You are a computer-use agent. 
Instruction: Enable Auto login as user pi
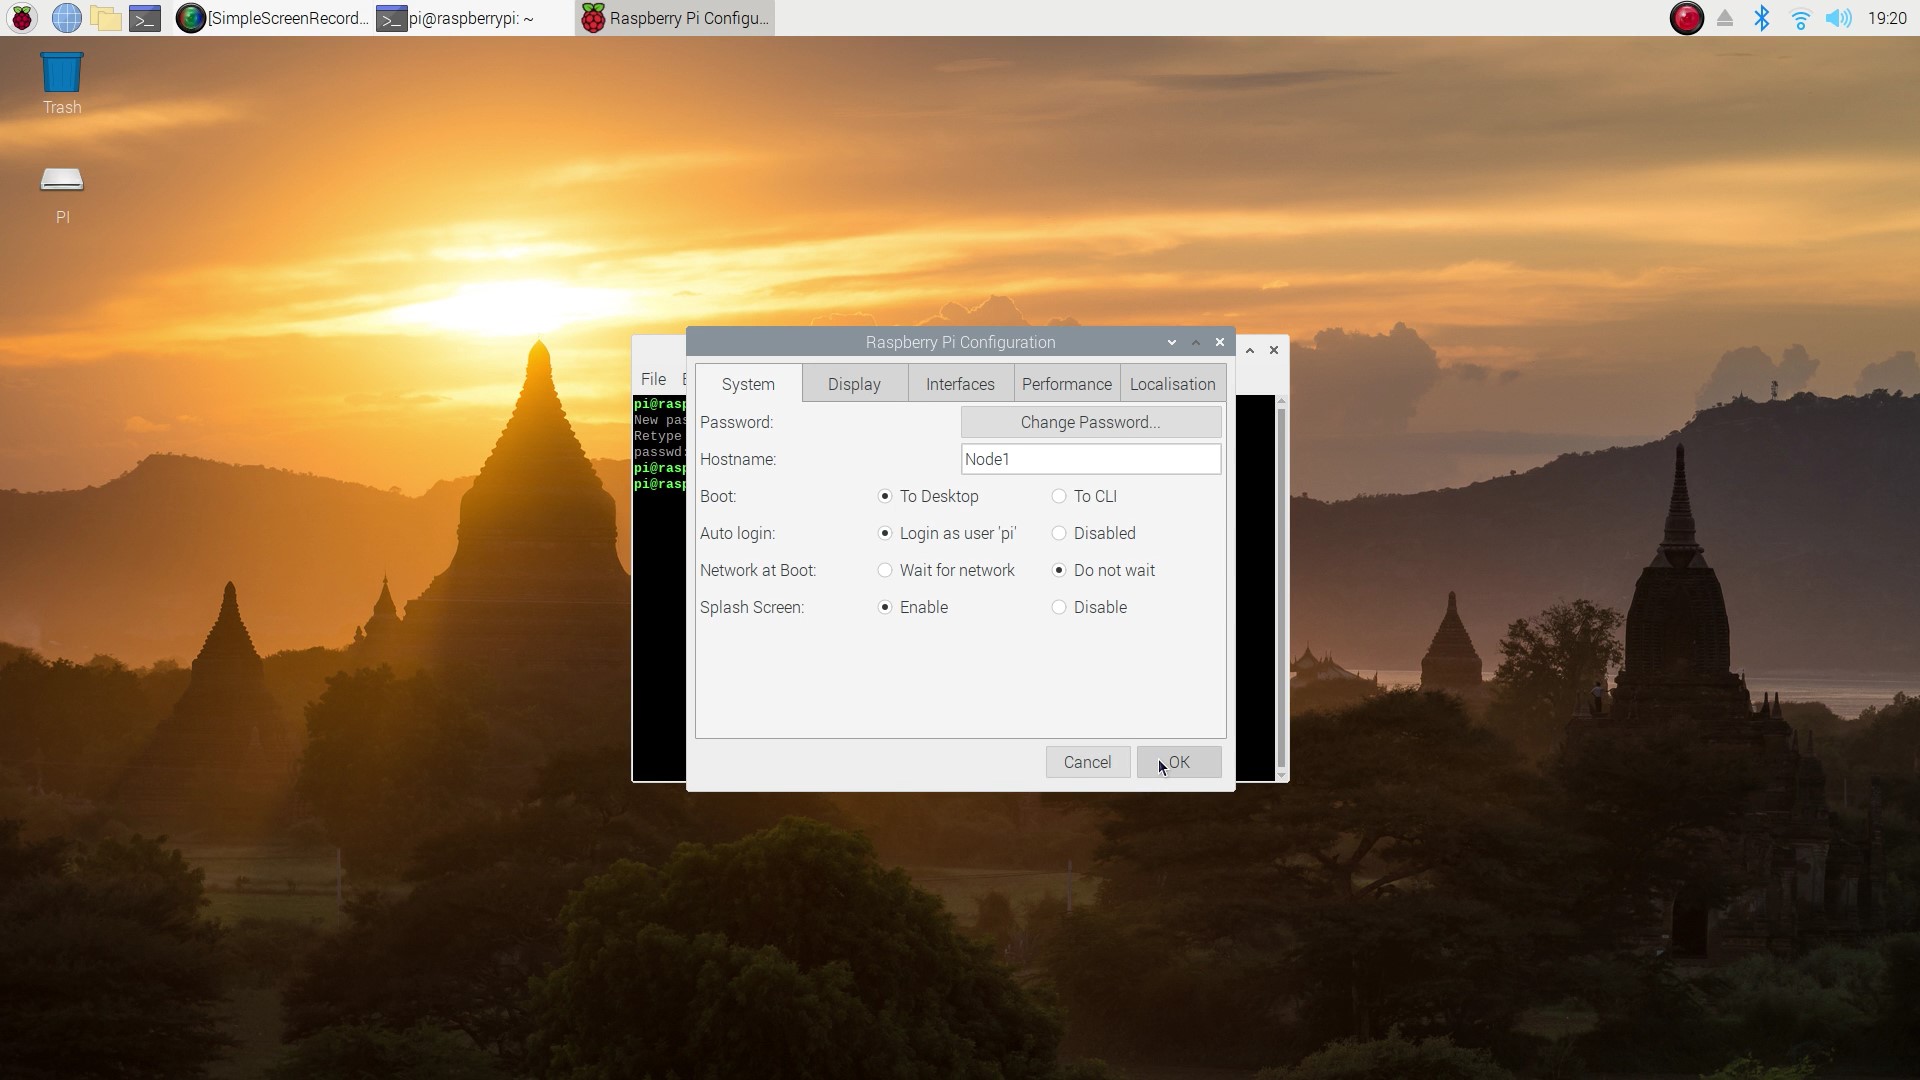(x=885, y=533)
